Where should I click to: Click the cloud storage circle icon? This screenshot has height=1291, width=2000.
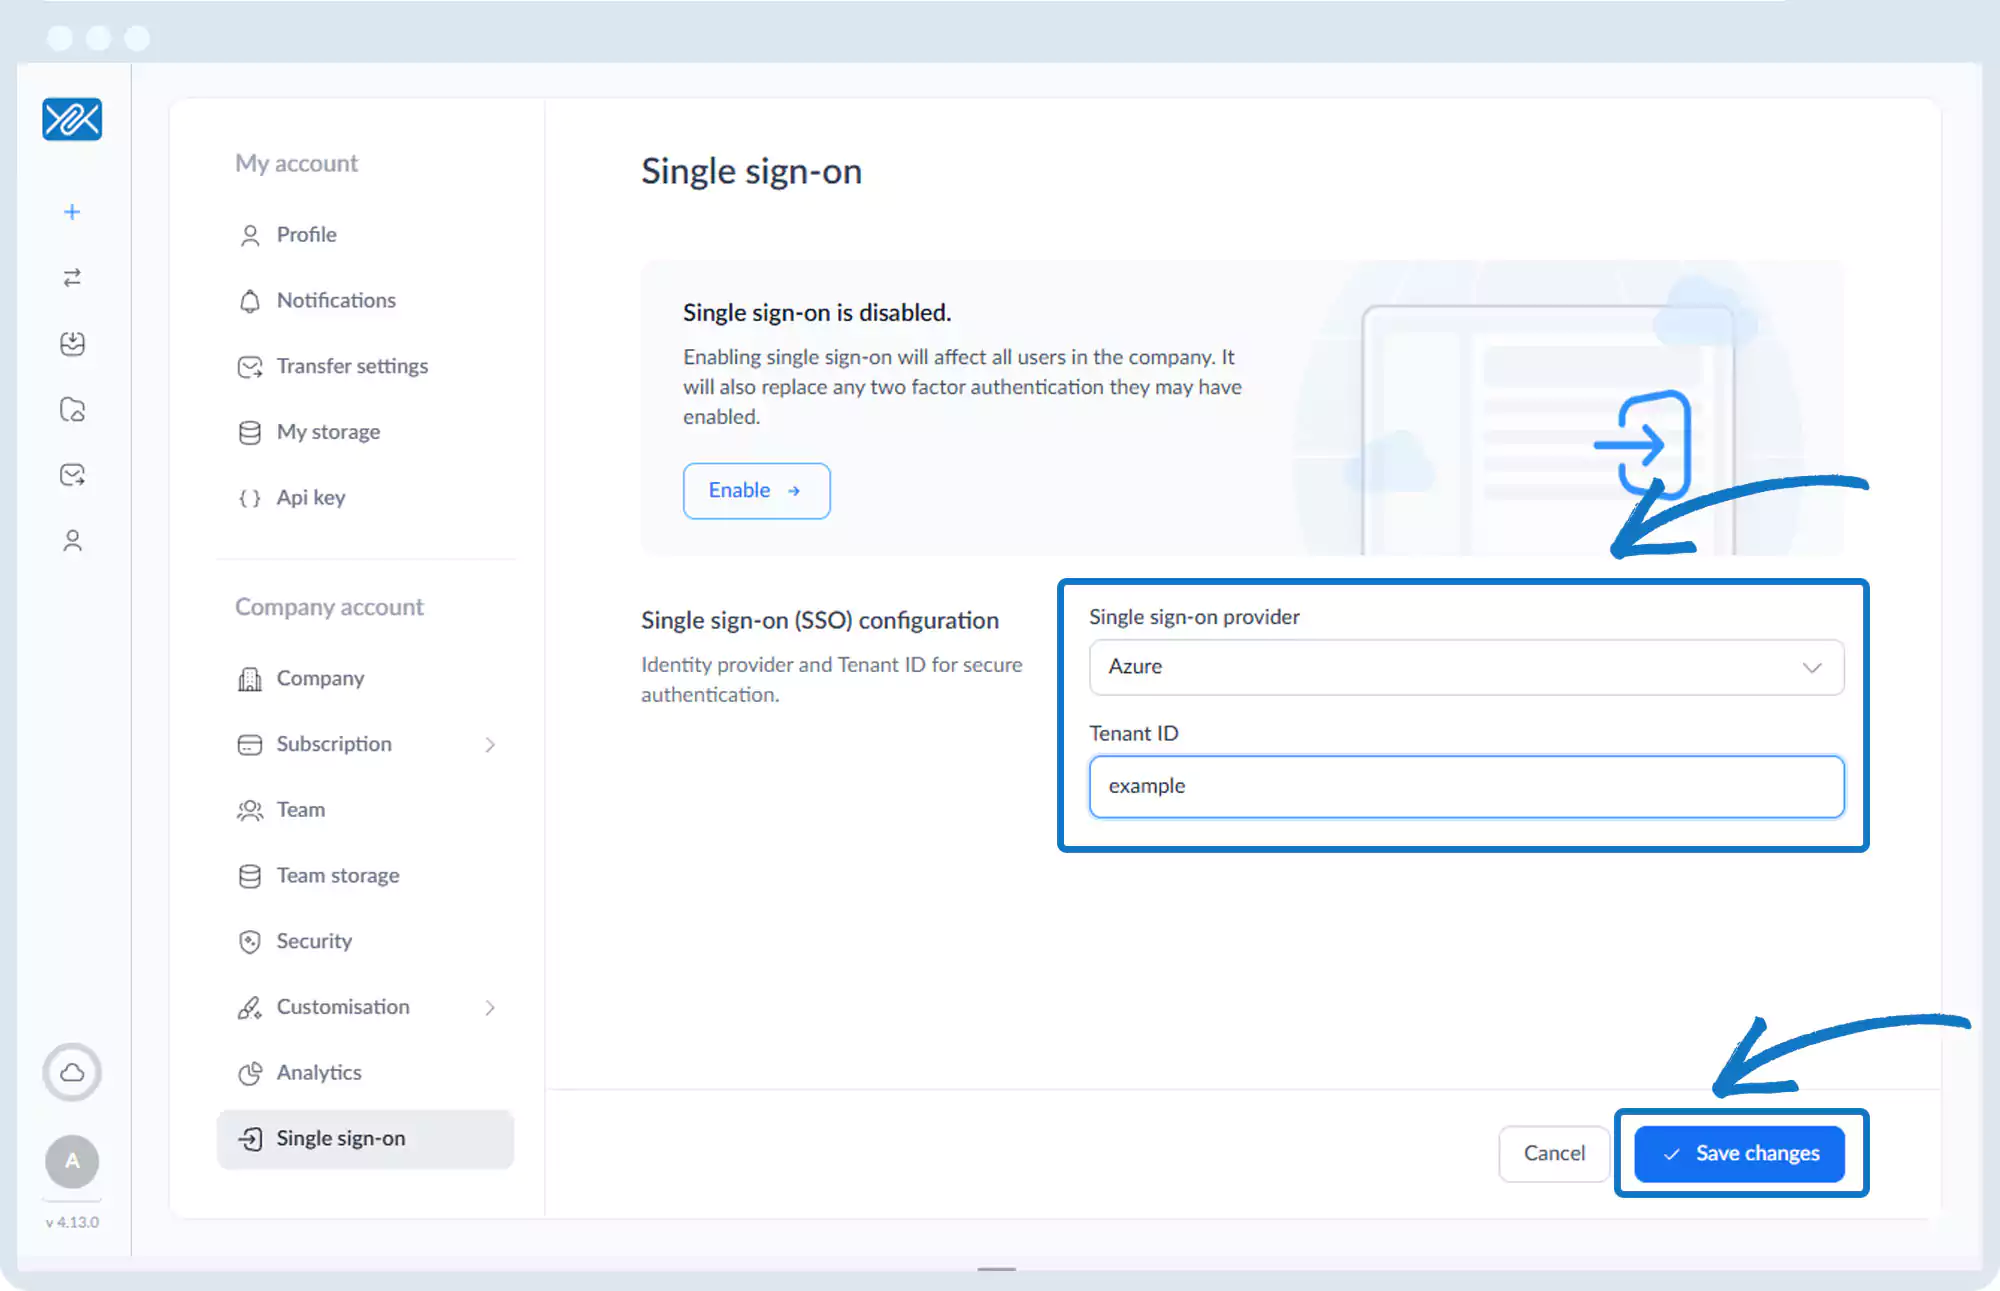[72, 1073]
